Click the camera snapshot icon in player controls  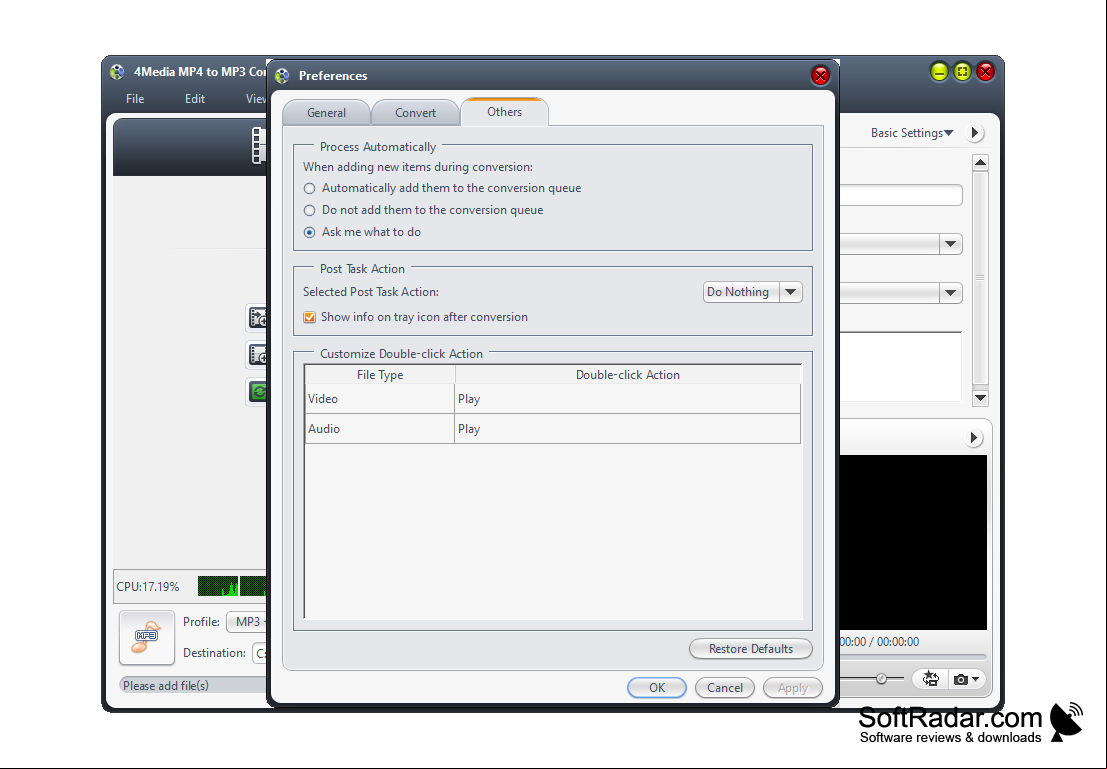coord(960,679)
